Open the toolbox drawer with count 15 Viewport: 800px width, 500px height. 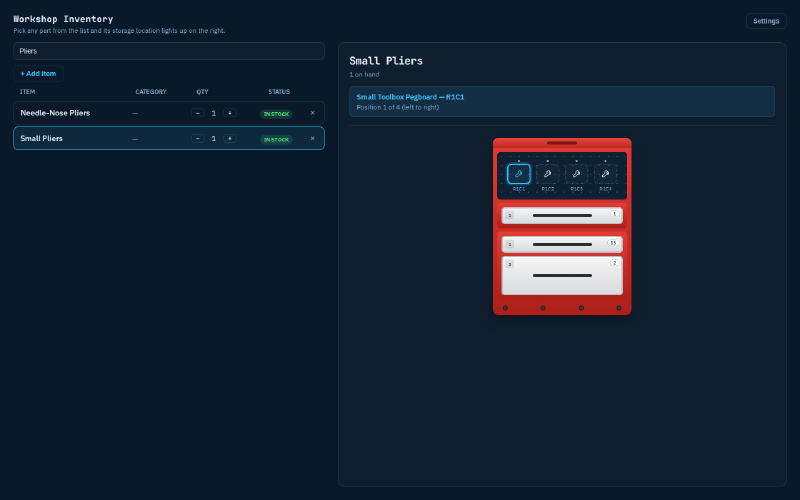562,244
